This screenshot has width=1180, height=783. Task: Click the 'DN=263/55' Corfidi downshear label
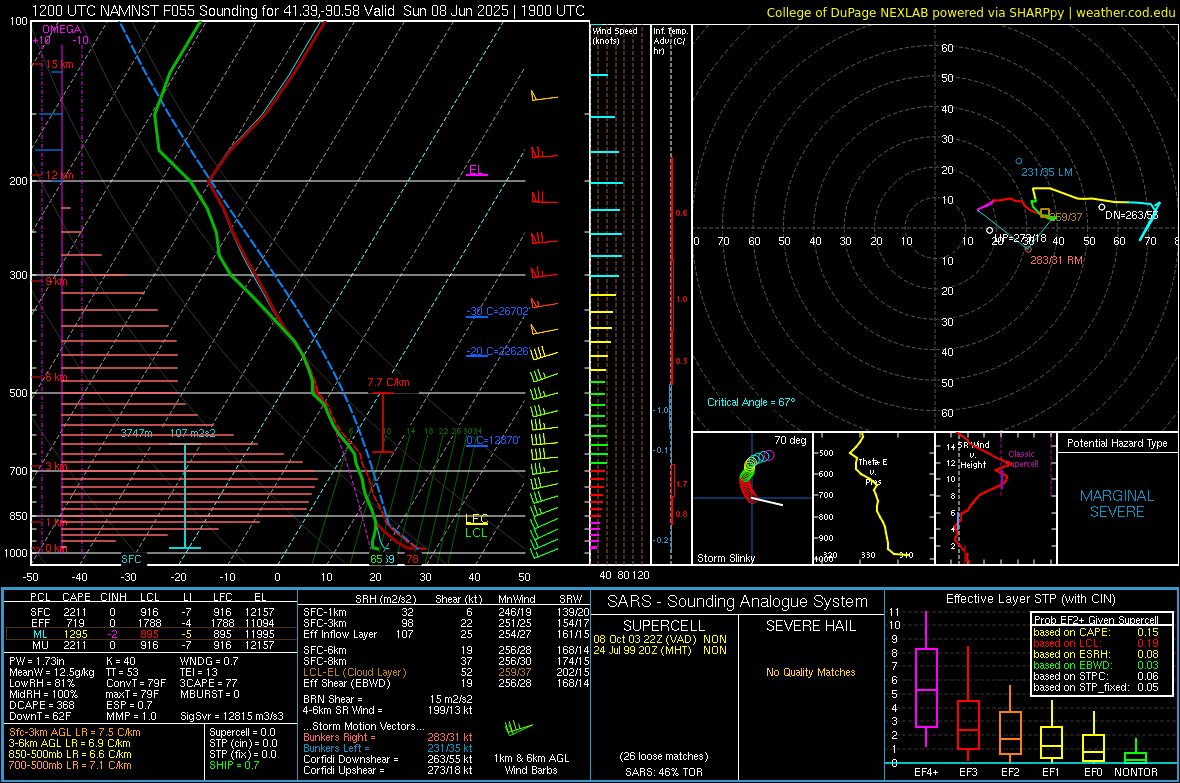point(1131,215)
